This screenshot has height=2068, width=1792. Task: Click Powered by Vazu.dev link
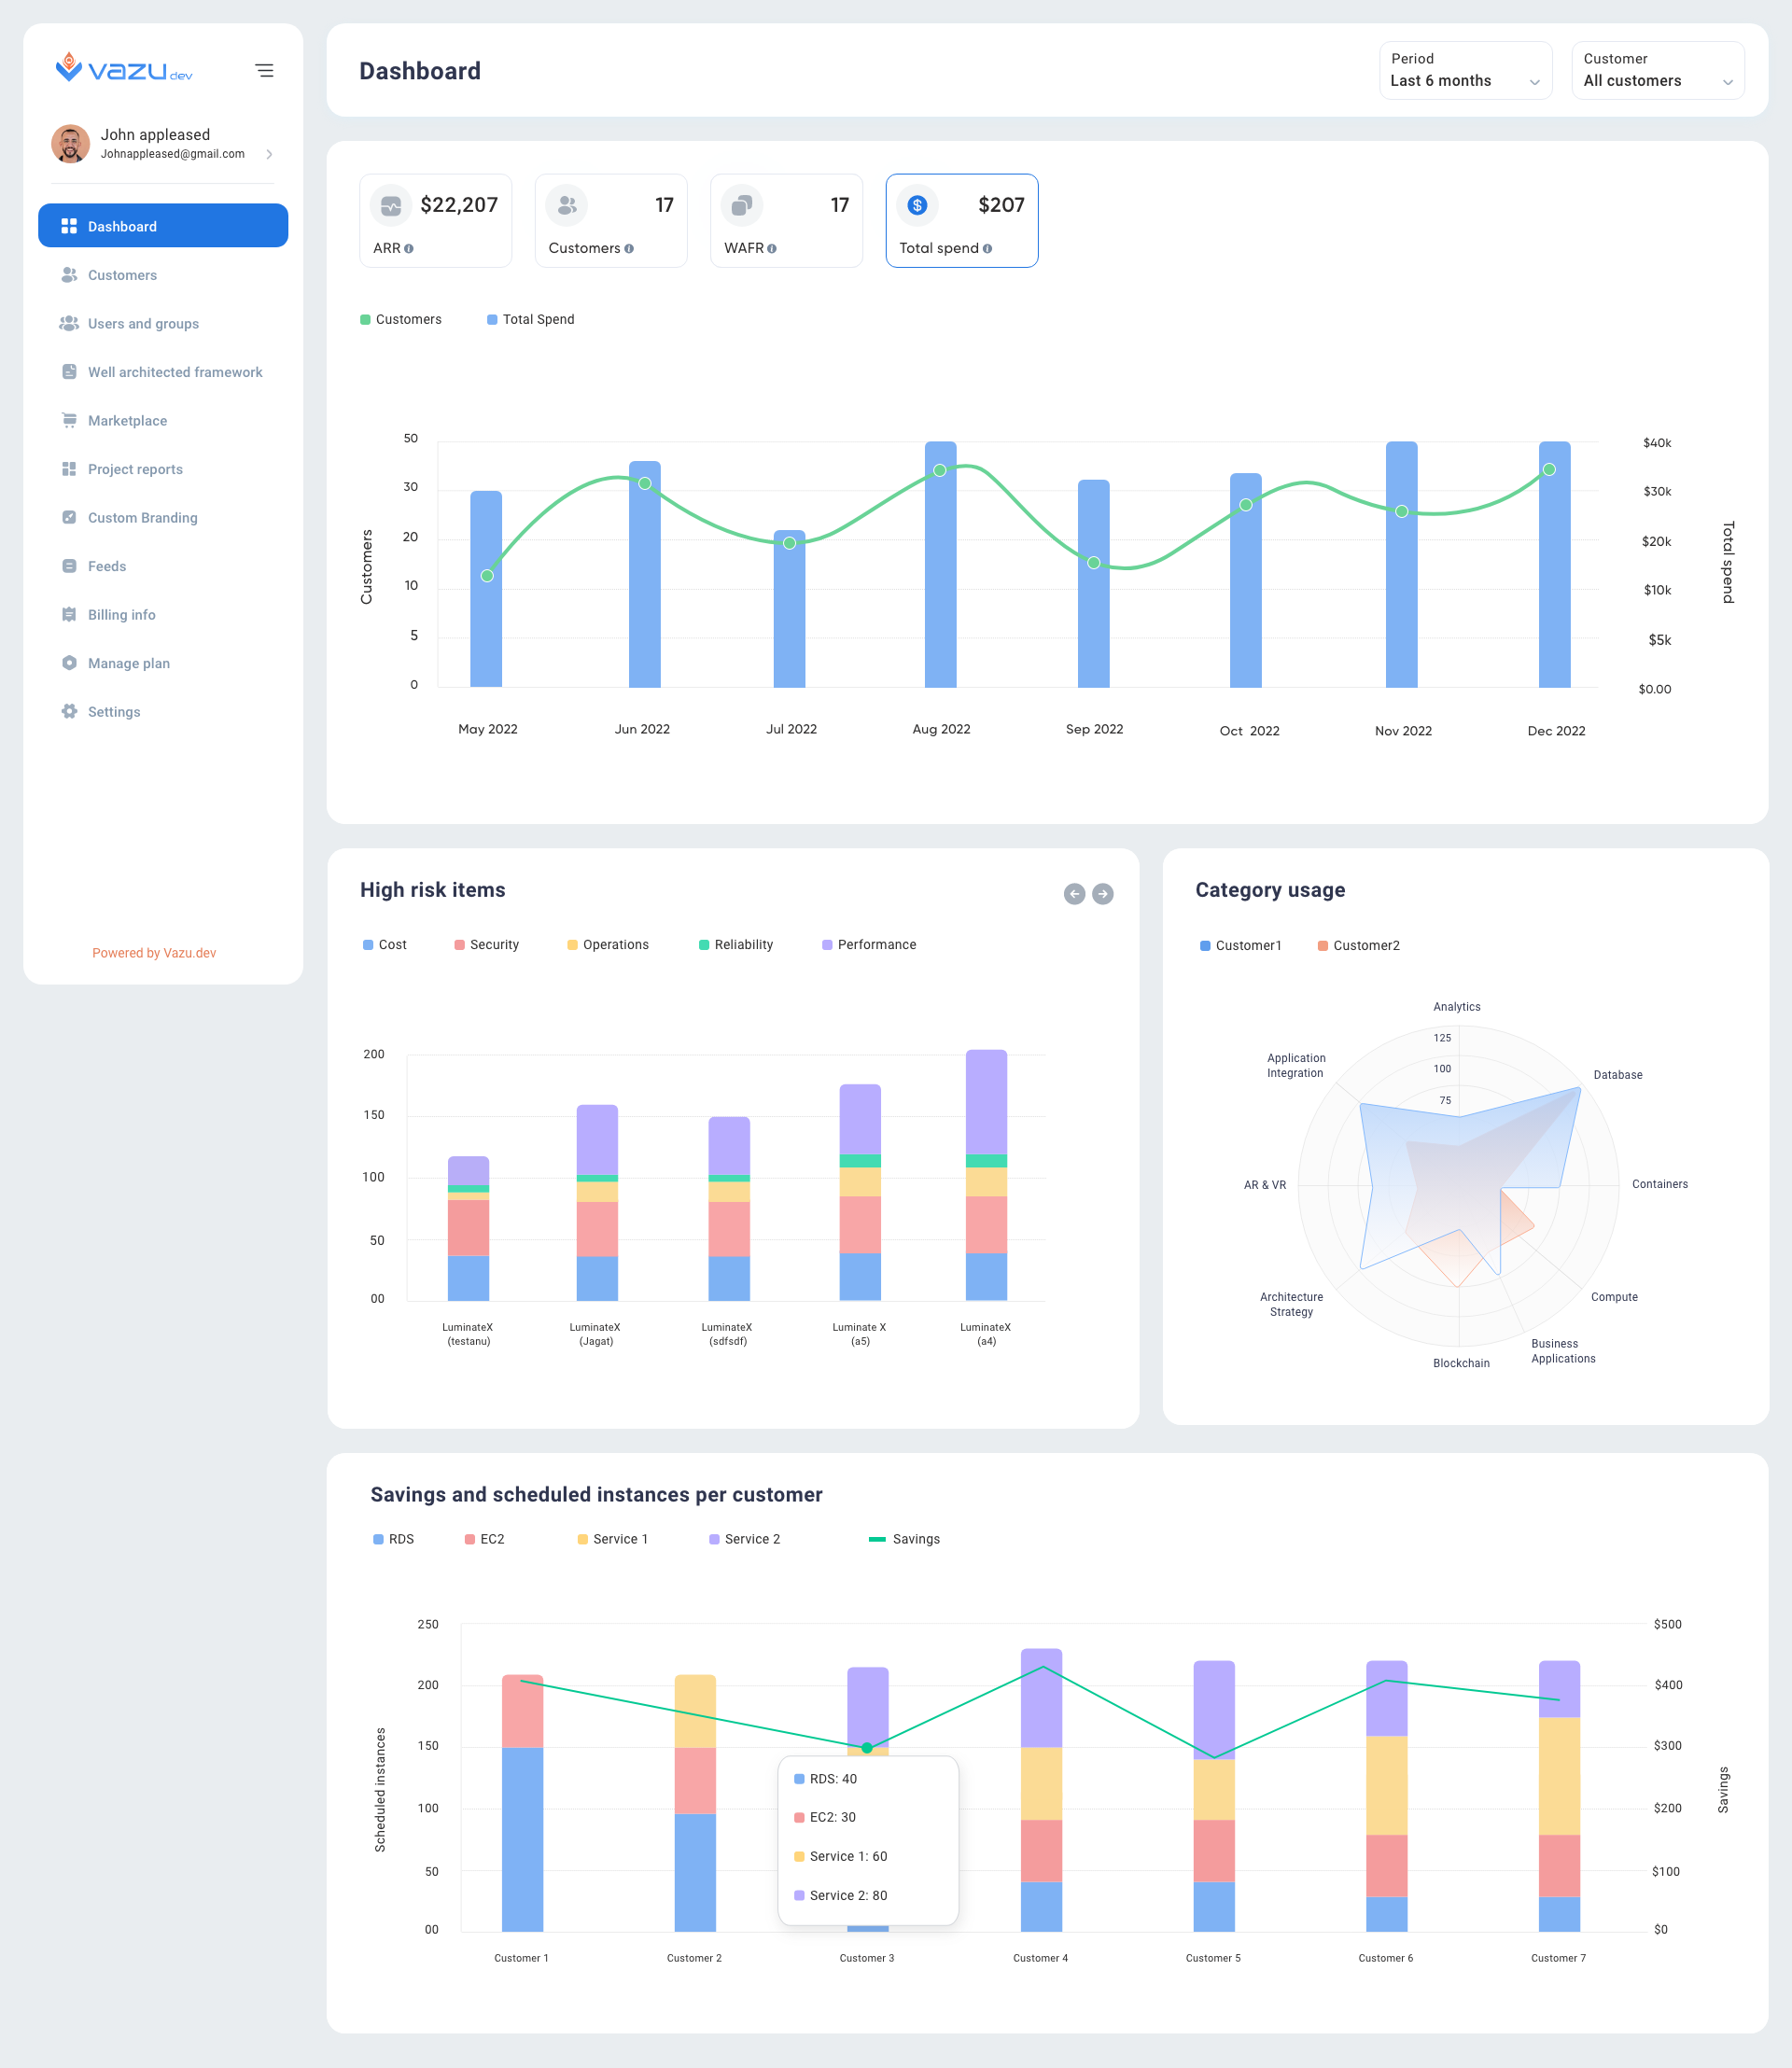[x=154, y=953]
